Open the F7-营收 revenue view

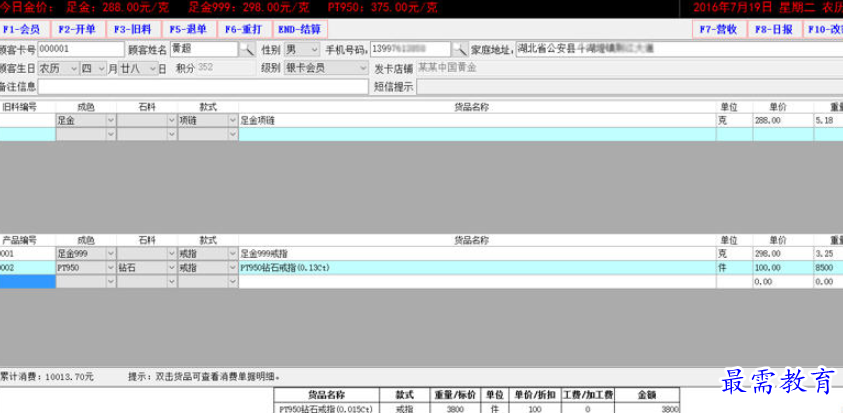(719, 30)
